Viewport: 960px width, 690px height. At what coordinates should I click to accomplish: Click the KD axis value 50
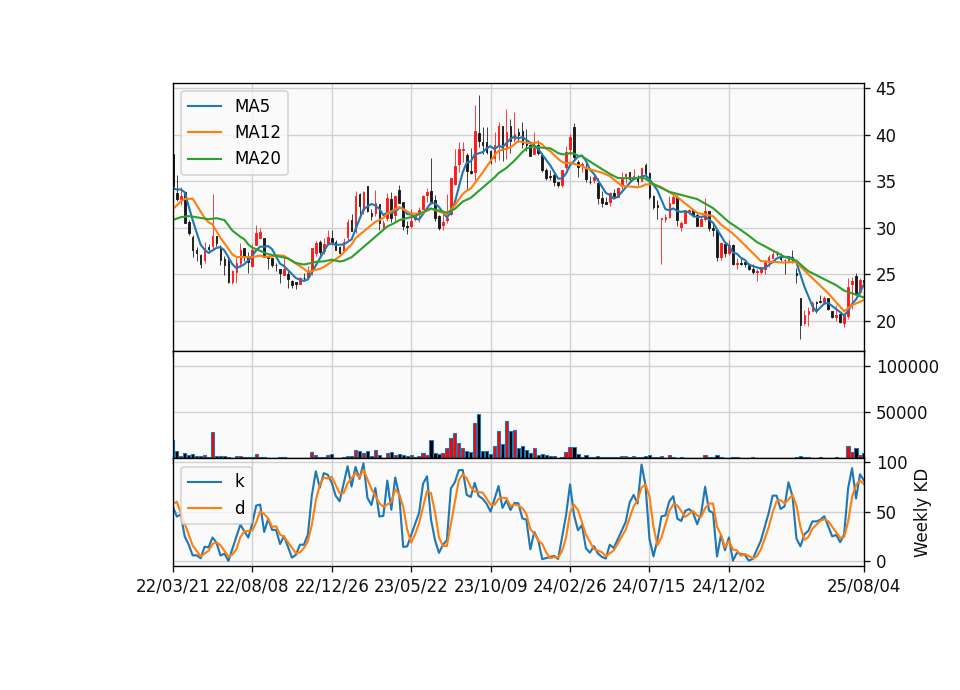coord(885,513)
